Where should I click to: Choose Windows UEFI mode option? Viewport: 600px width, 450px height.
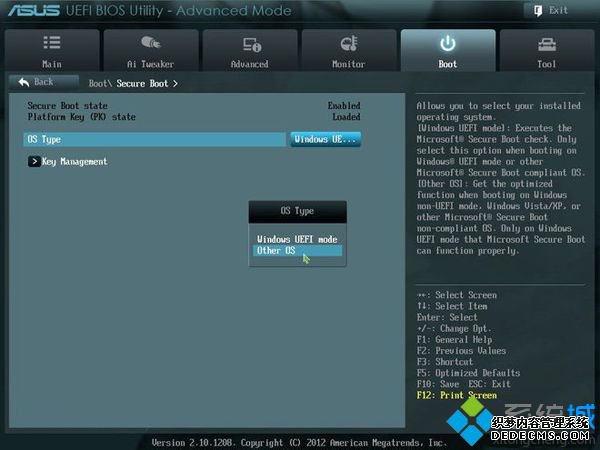[297, 240]
